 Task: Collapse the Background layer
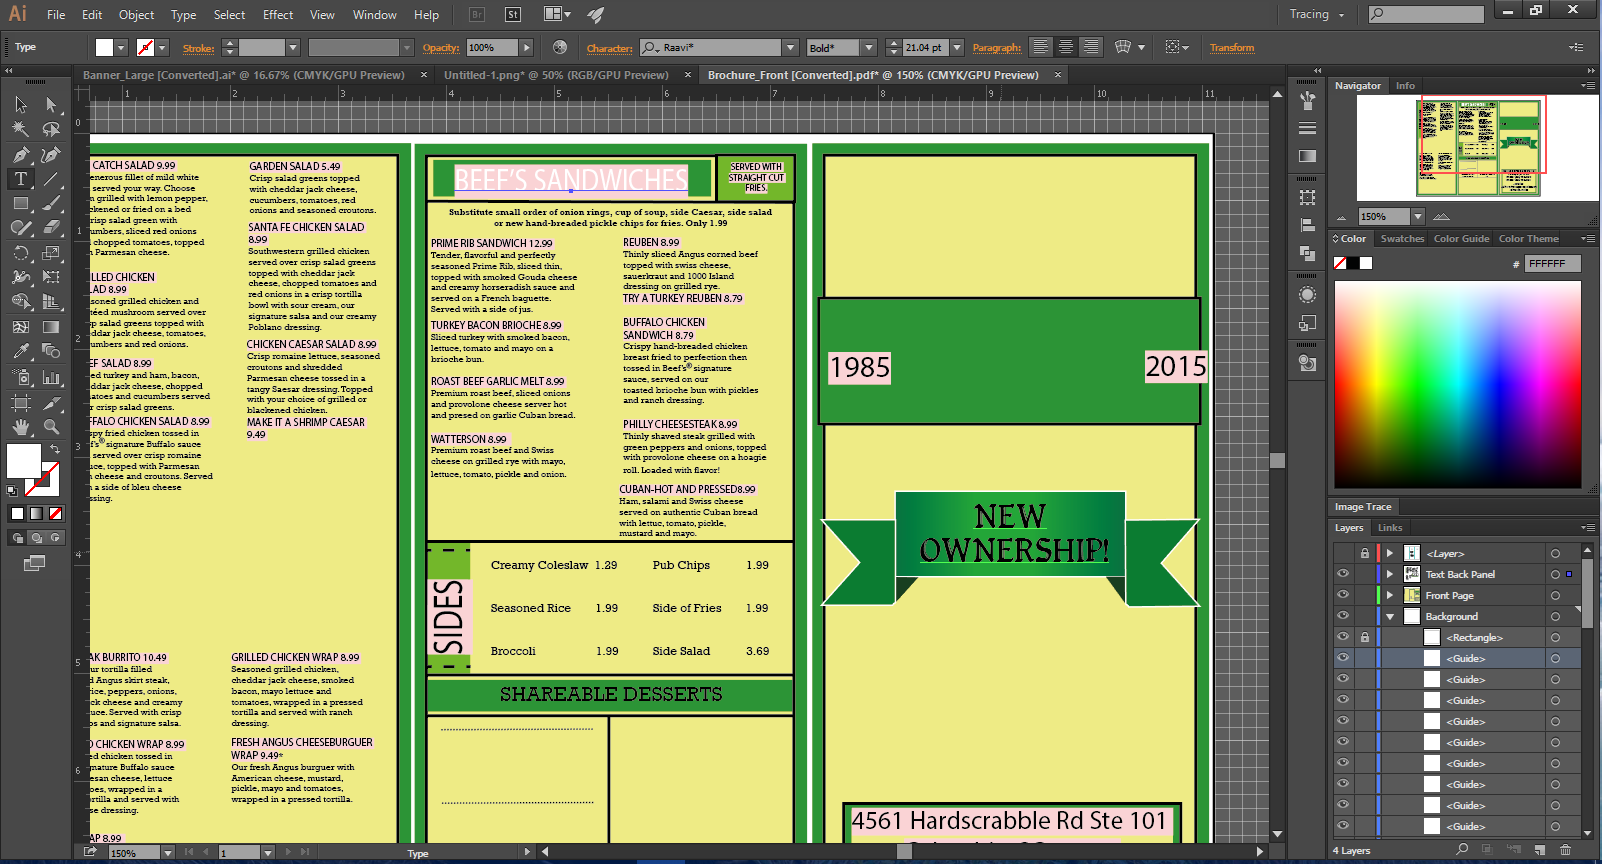coord(1389,616)
